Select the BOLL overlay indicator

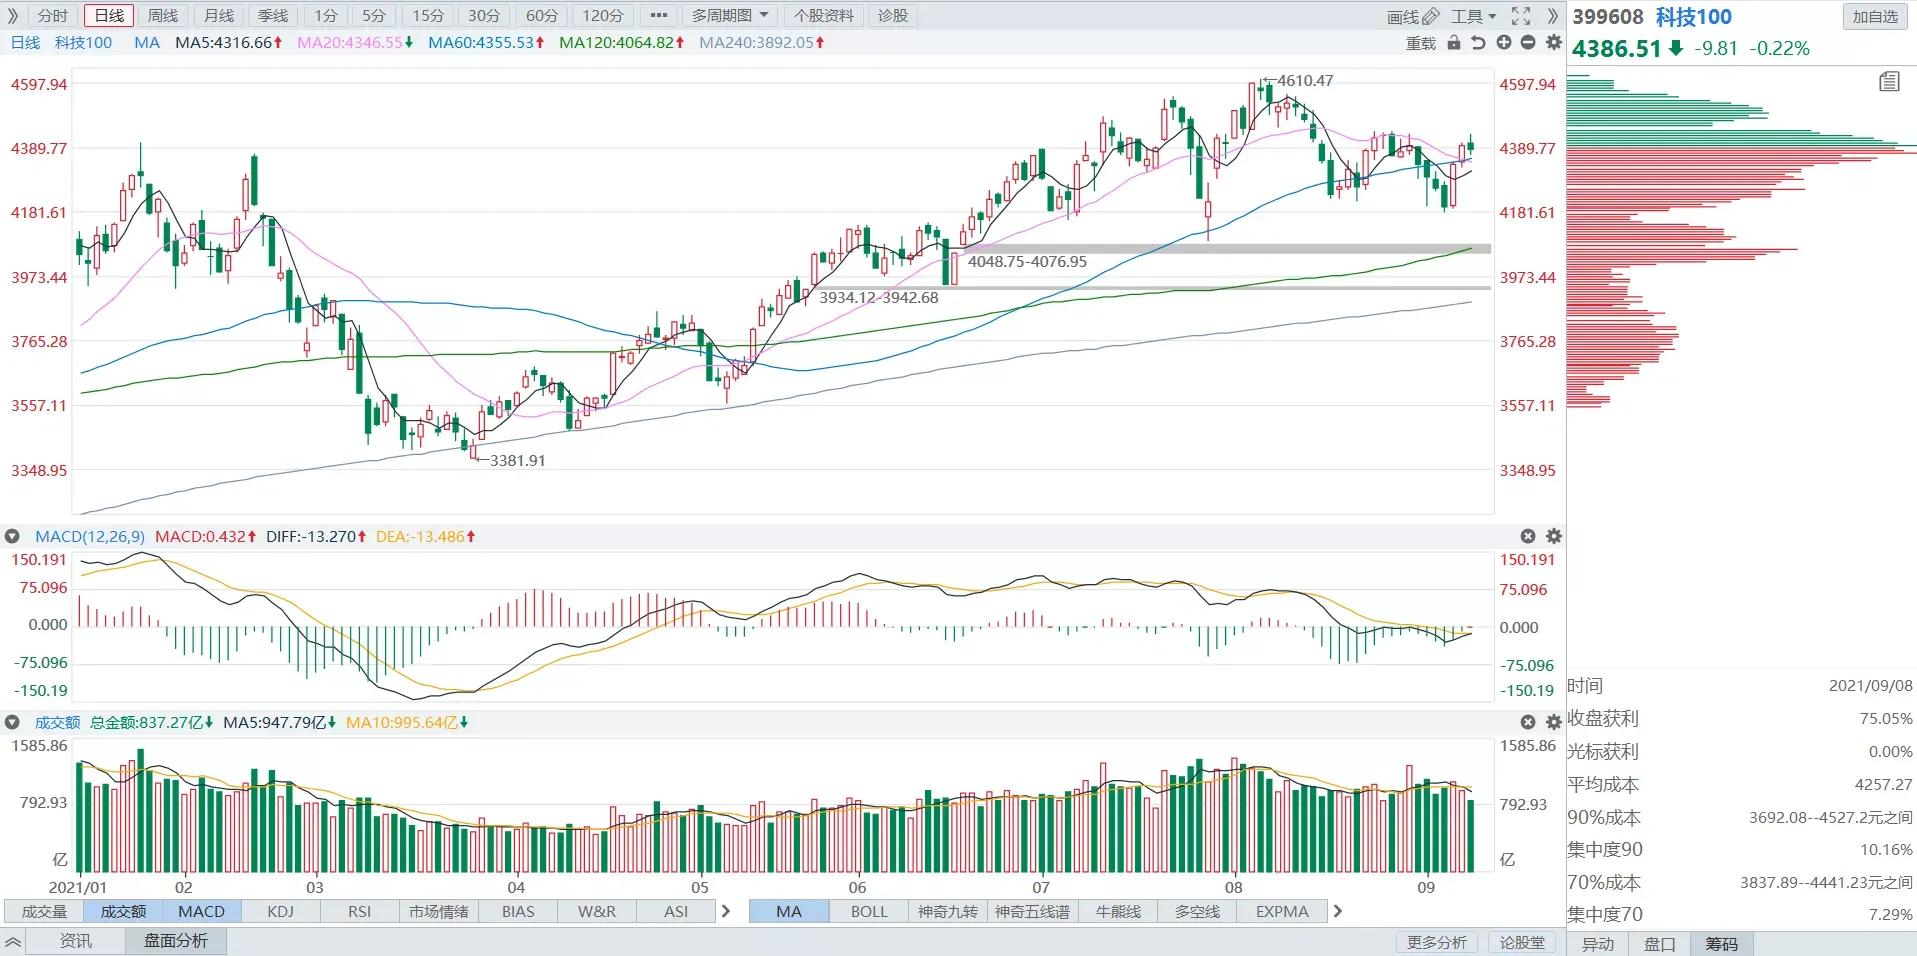869,911
